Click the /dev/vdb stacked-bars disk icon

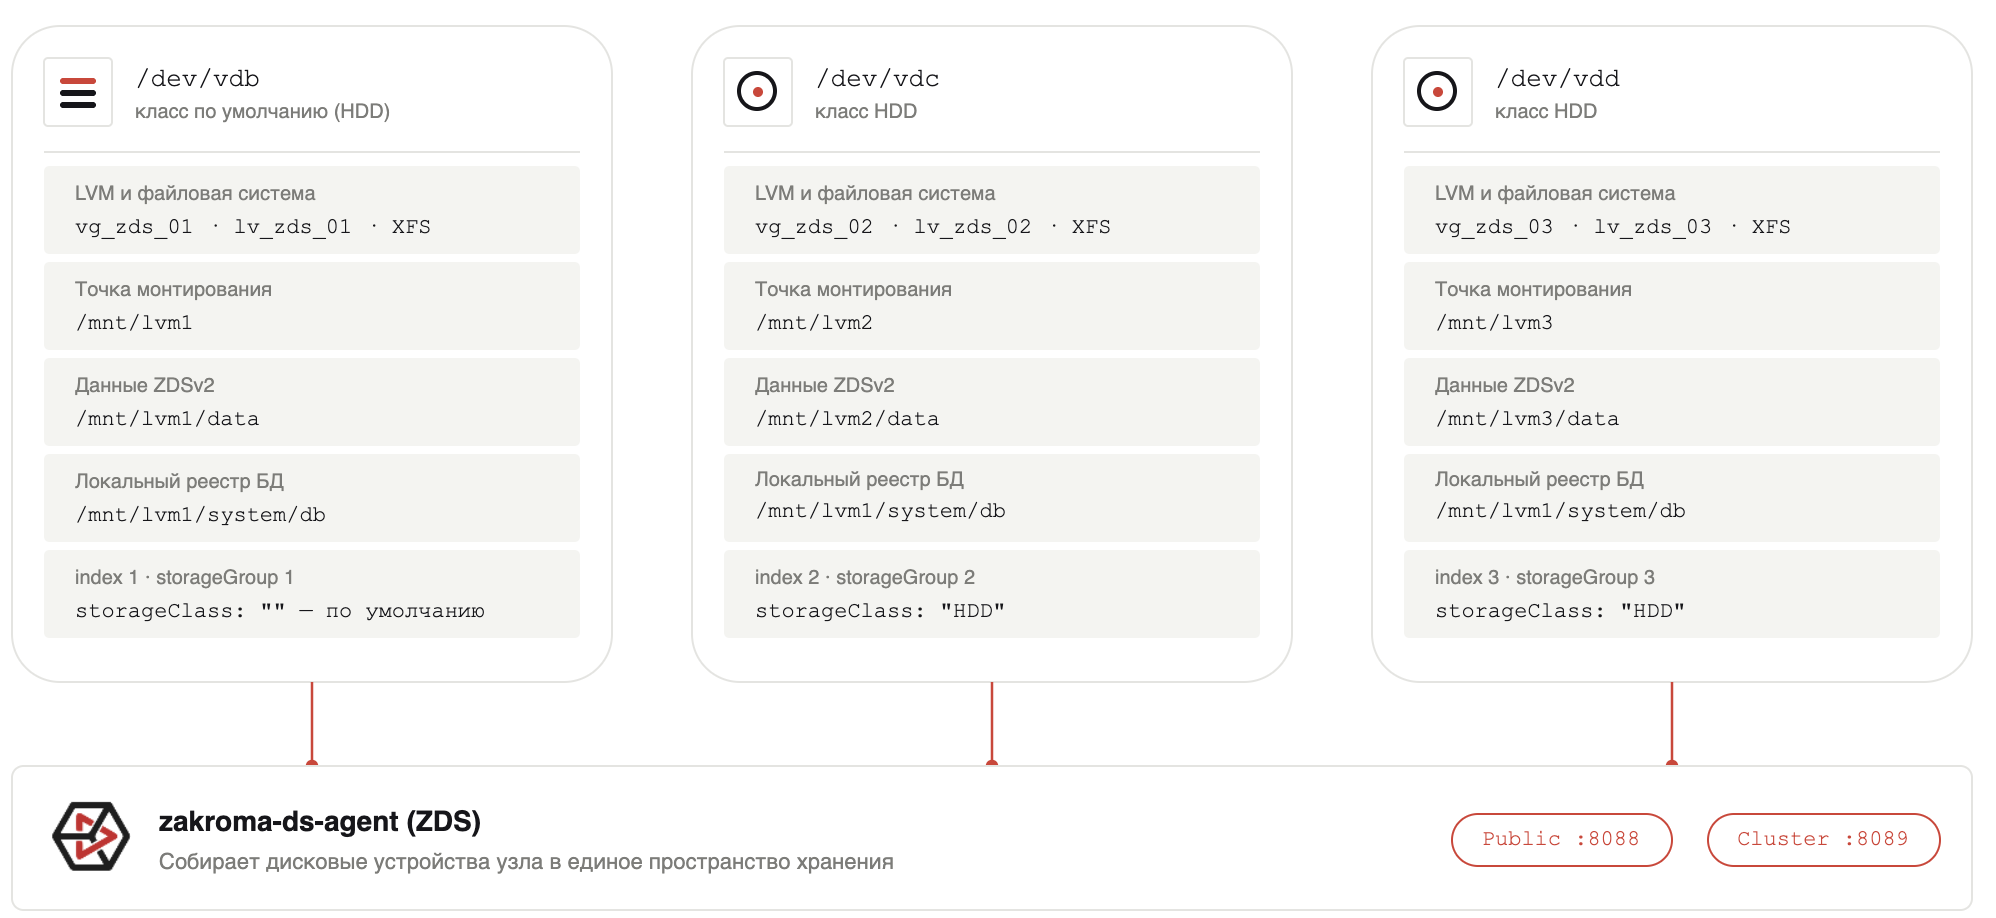coord(78,92)
